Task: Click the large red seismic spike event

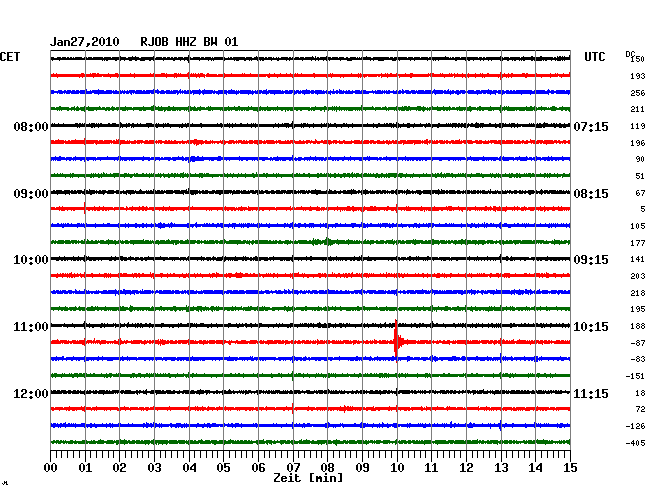Action: point(397,341)
